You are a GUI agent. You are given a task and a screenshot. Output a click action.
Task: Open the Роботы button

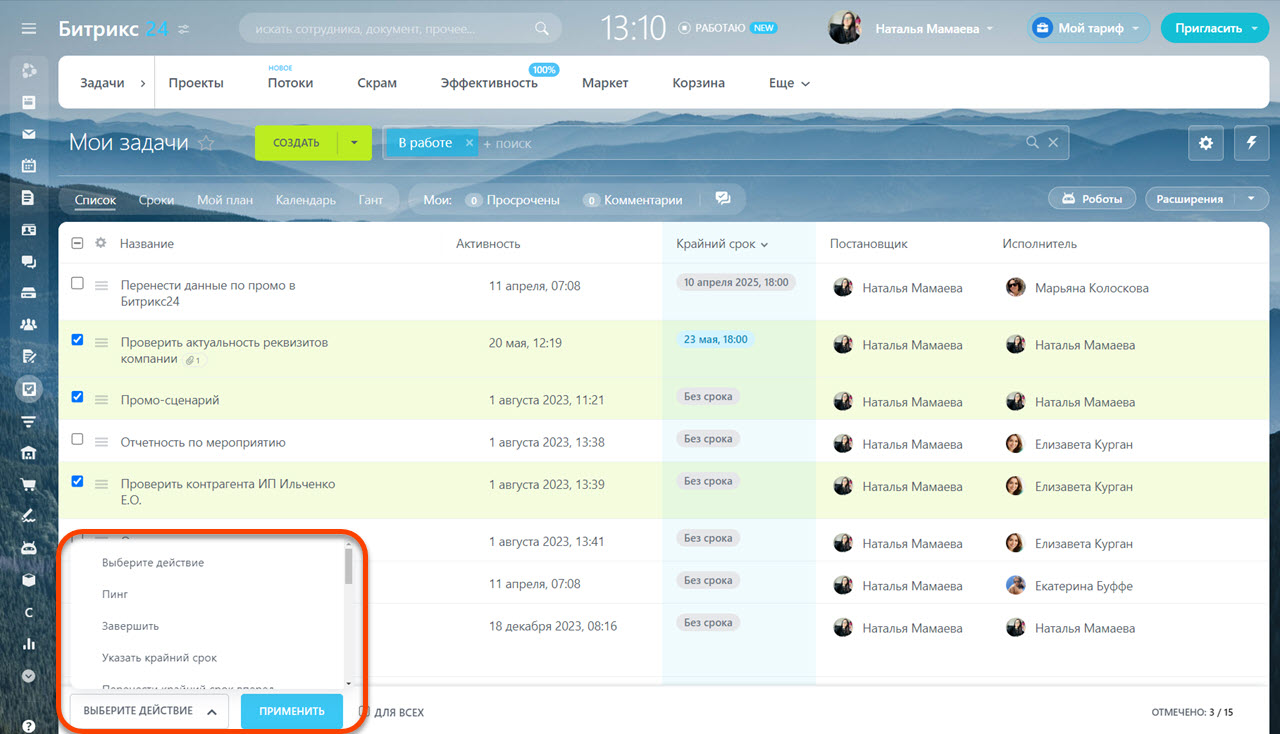(1092, 199)
